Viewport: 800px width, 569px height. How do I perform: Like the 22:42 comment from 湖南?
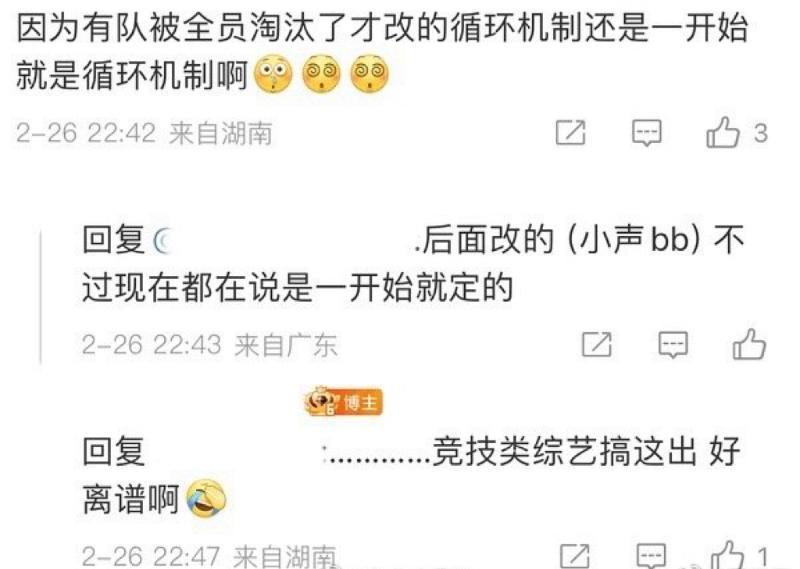(x=722, y=133)
